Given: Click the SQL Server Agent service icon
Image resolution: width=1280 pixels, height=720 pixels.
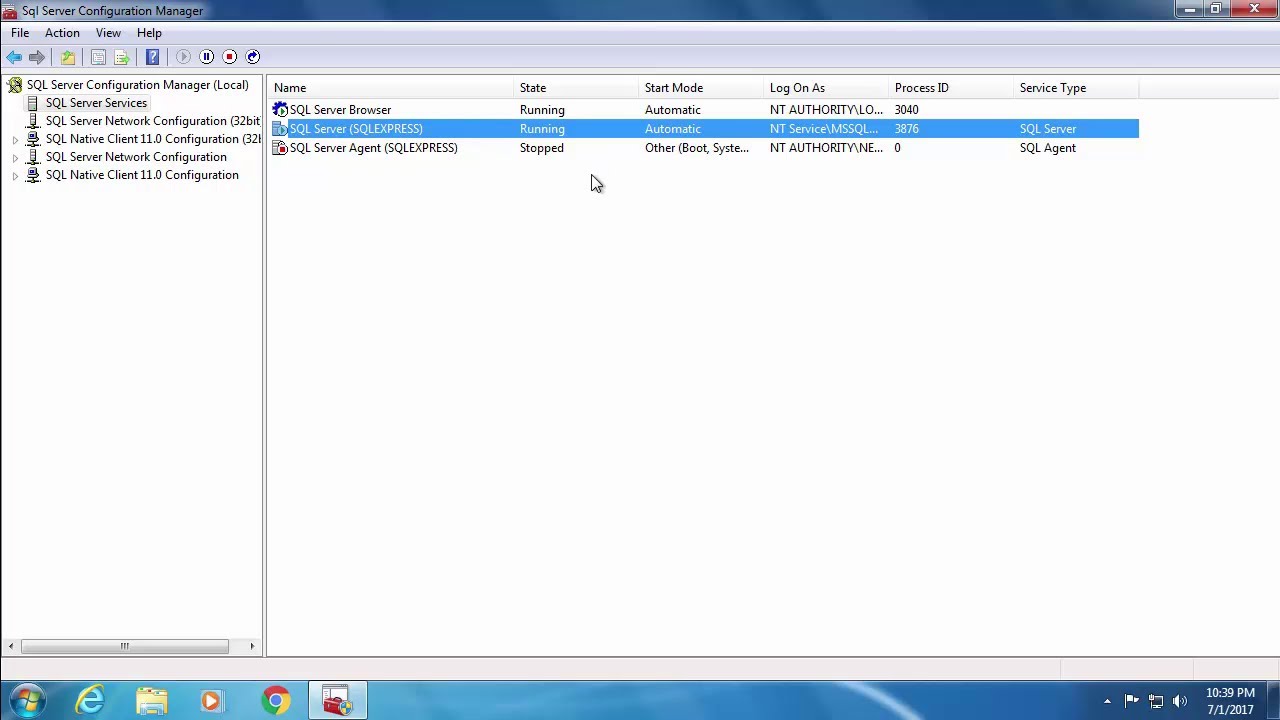Looking at the screenshot, I should tap(280, 148).
